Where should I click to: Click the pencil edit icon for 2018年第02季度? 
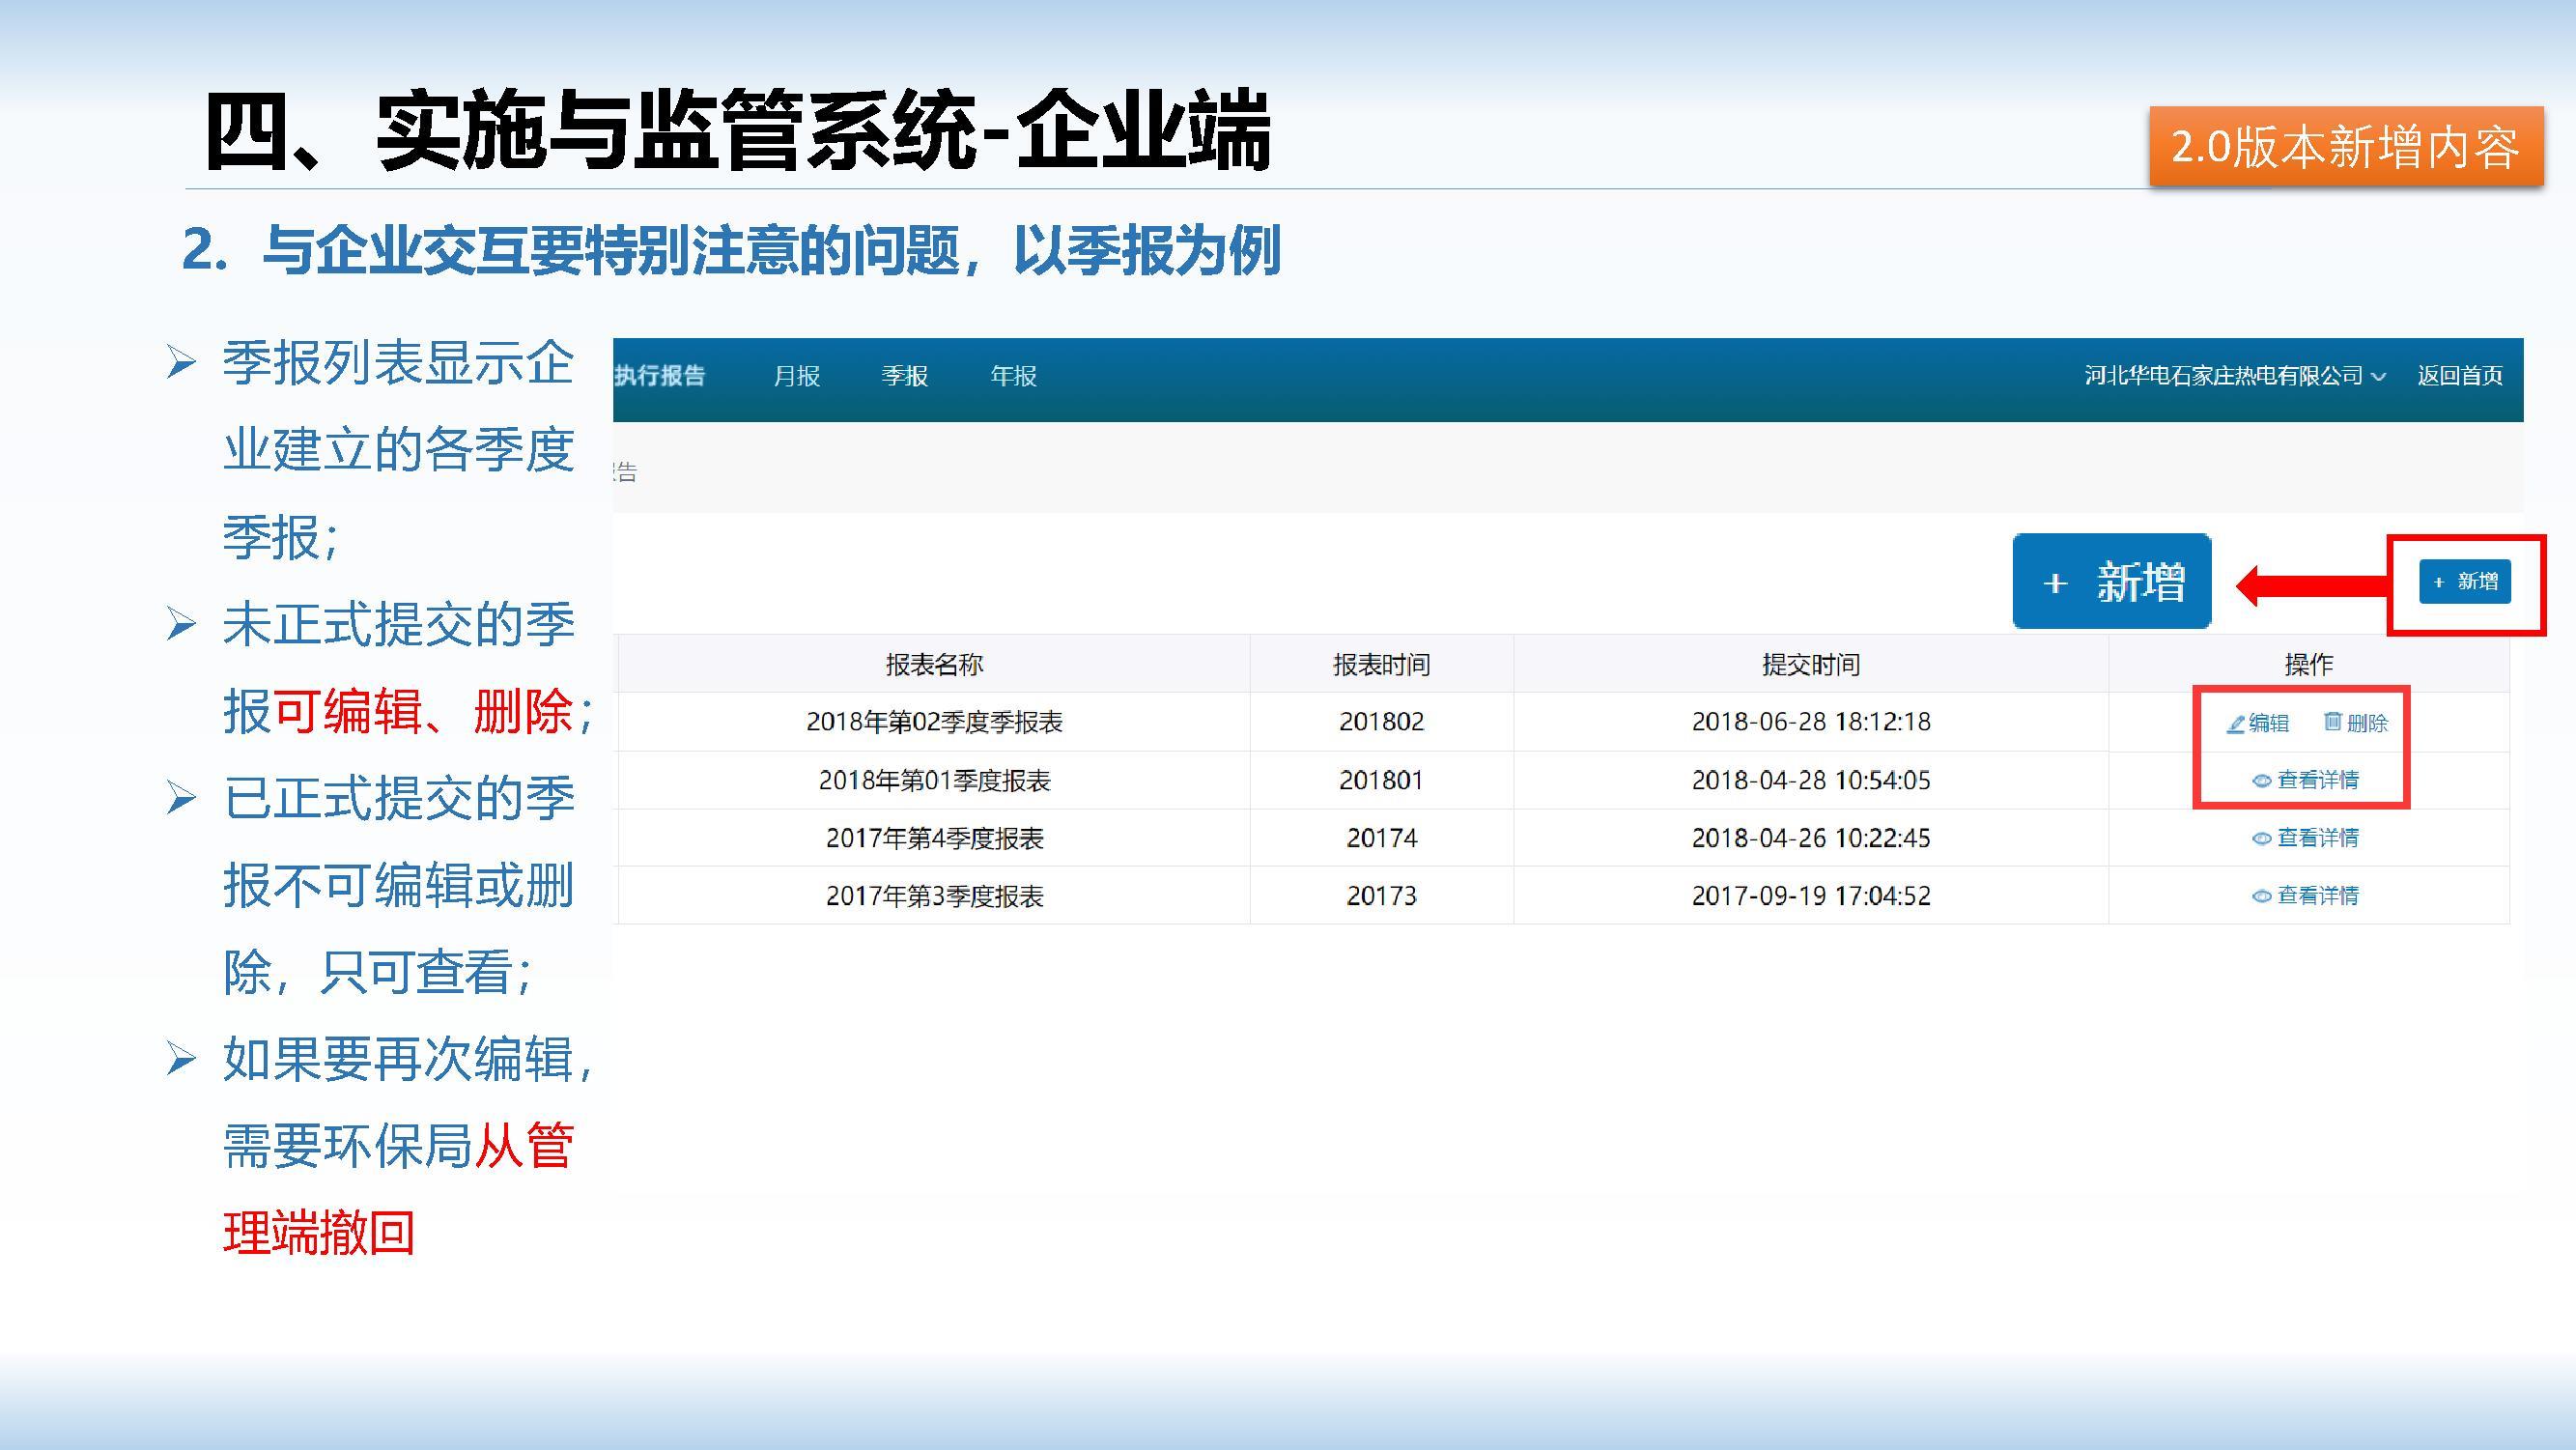pos(2236,723)
